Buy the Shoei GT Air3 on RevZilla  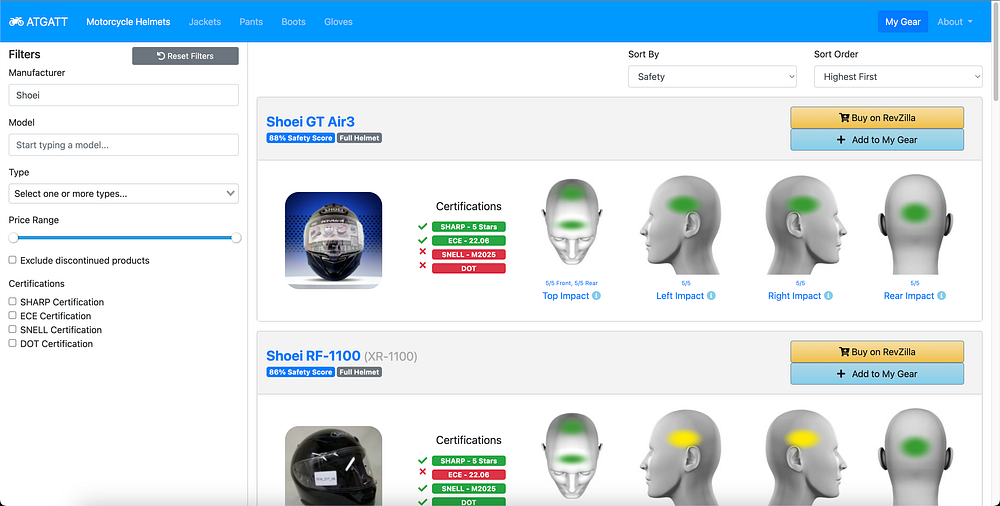point(877,117)
